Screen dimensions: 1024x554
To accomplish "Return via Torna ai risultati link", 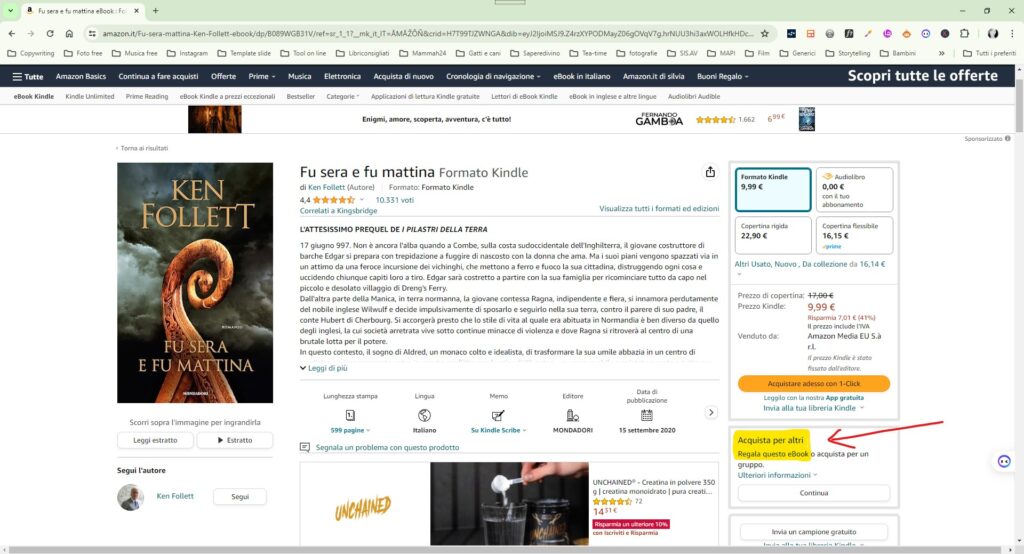I will pyautogui.click(x=142, y=148).
